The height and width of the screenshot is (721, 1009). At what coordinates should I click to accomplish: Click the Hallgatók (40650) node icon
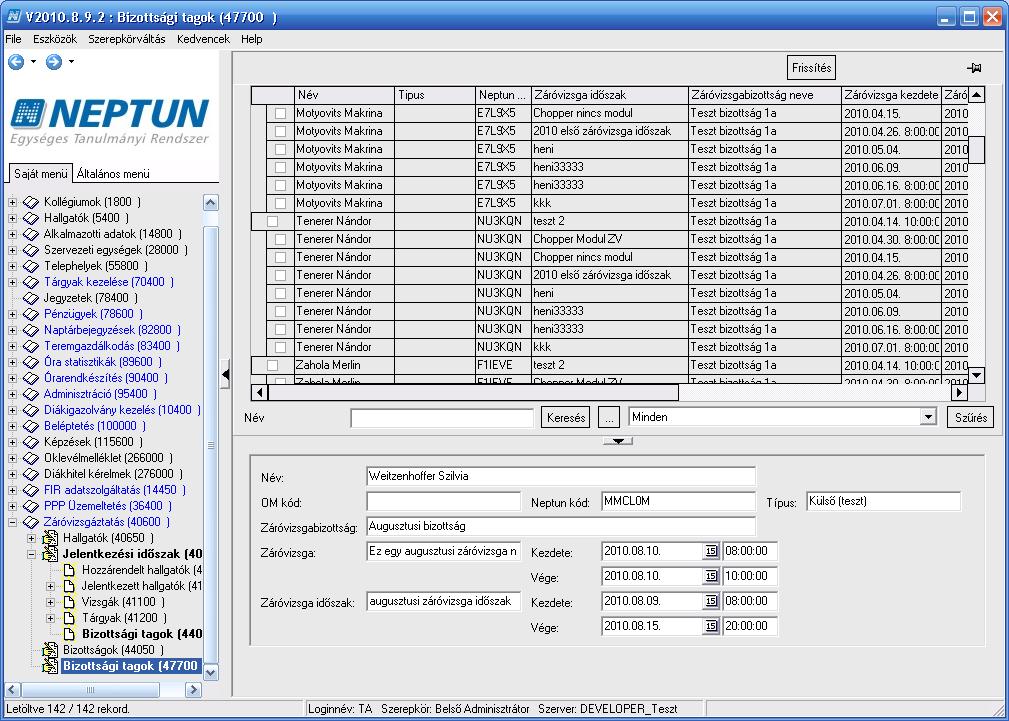pyautogui.click(x=50, y=538)
